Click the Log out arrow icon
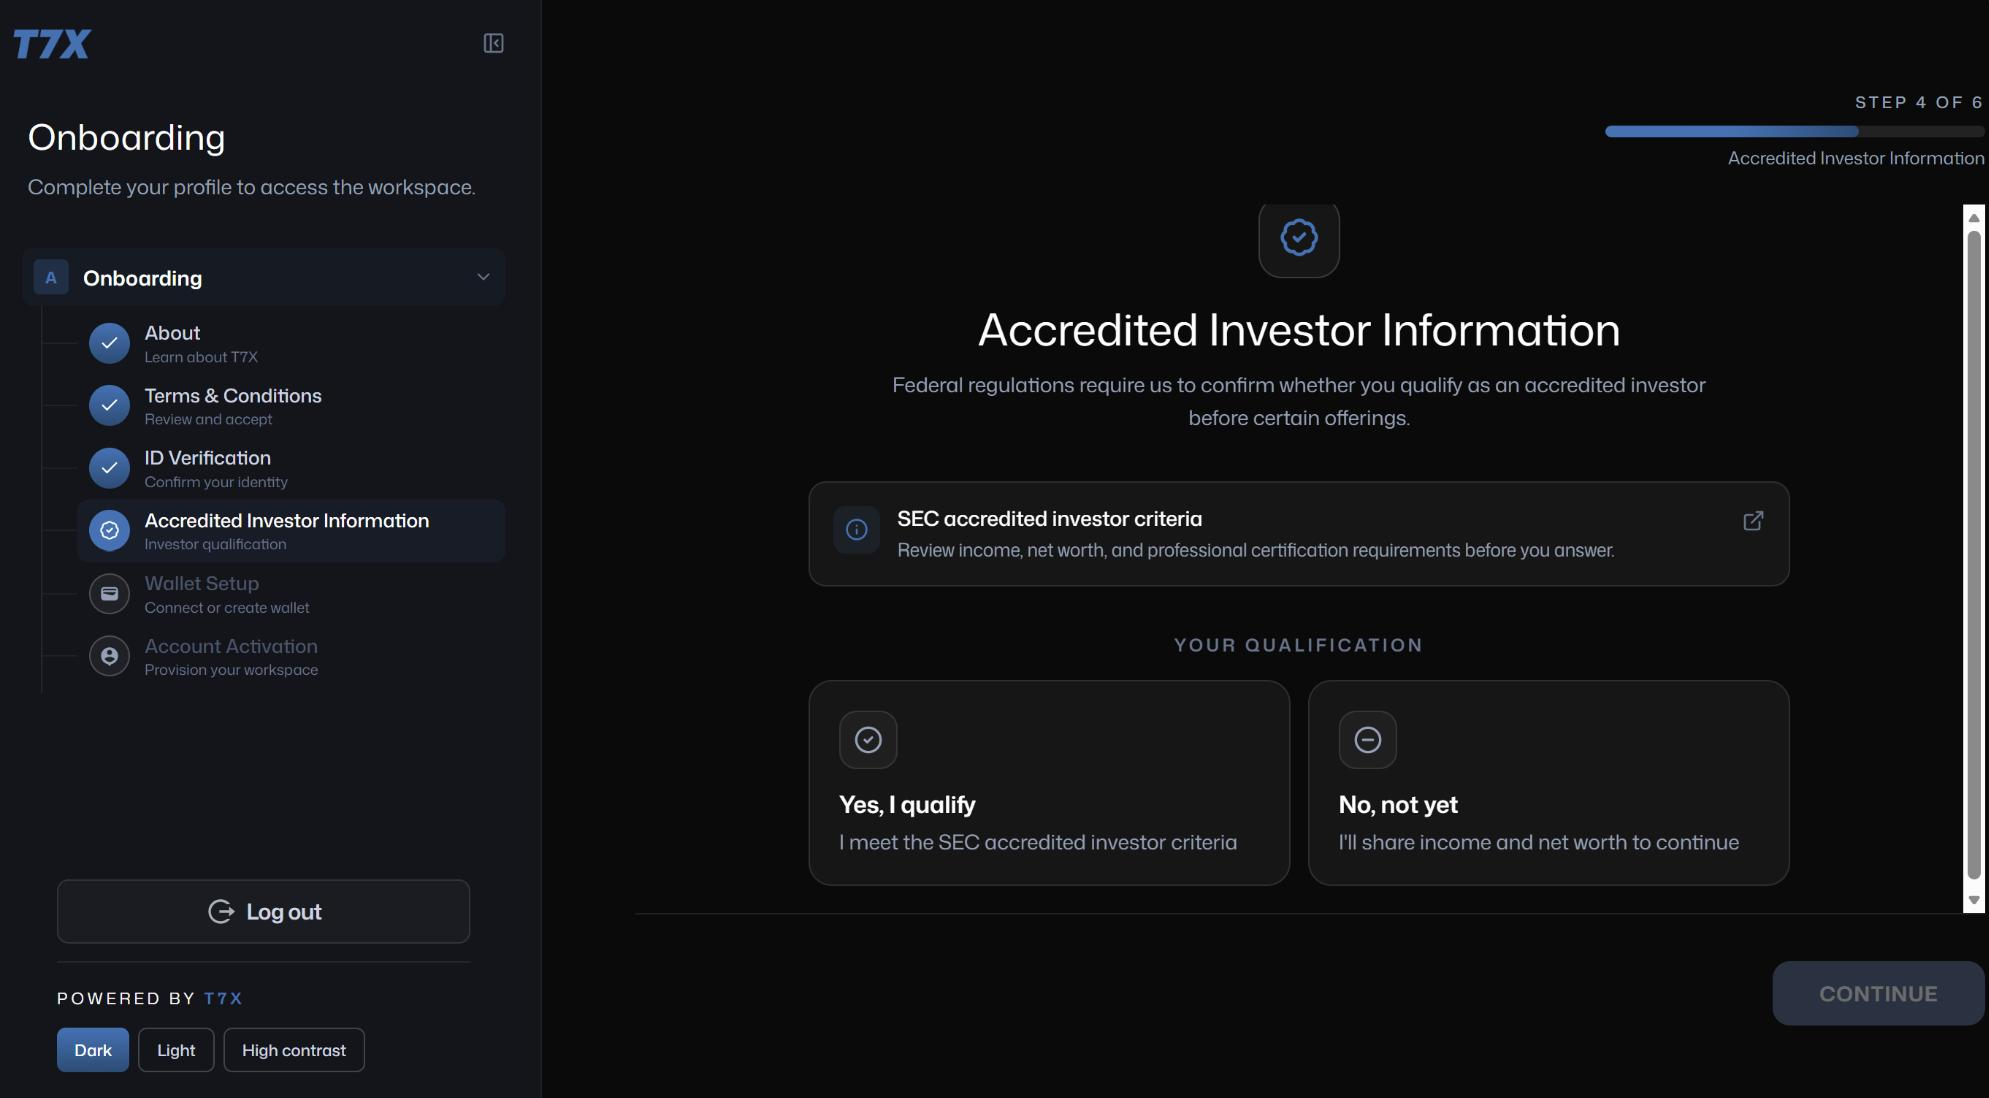The height and width of the screenshot is (1098, 1989). click(x=220, y=911)
